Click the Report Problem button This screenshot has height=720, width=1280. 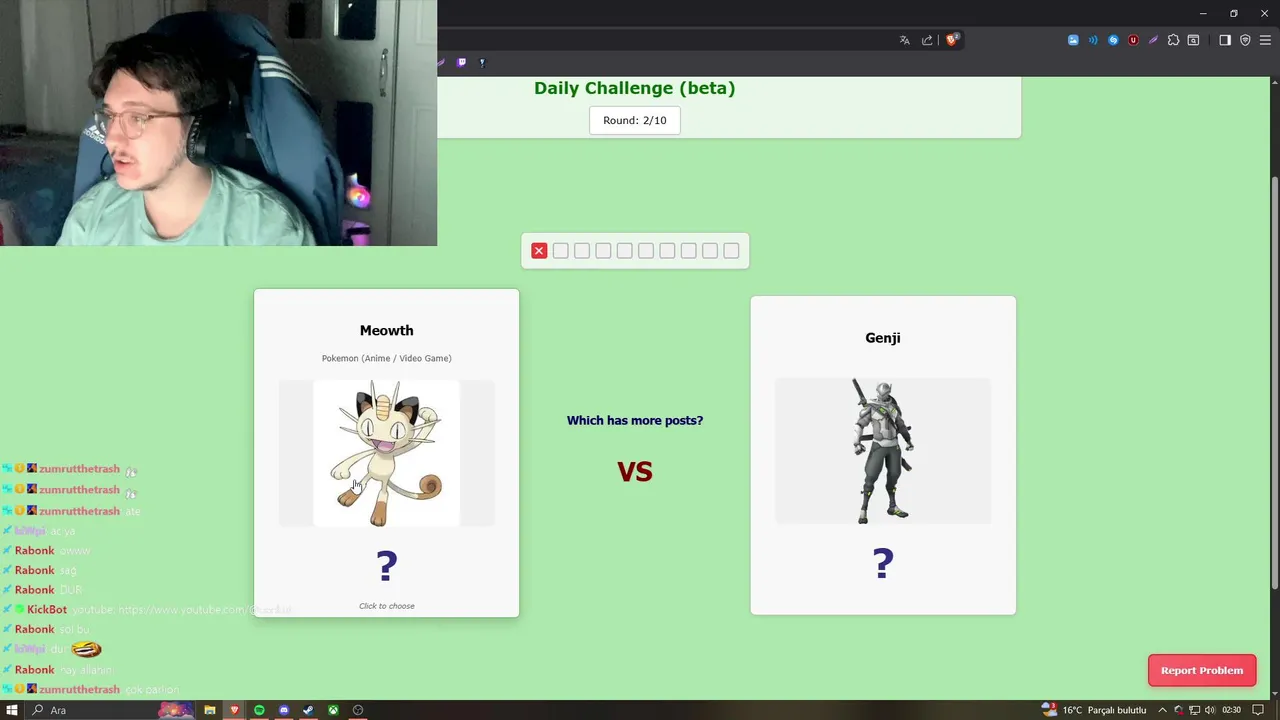coord(1202,670)
